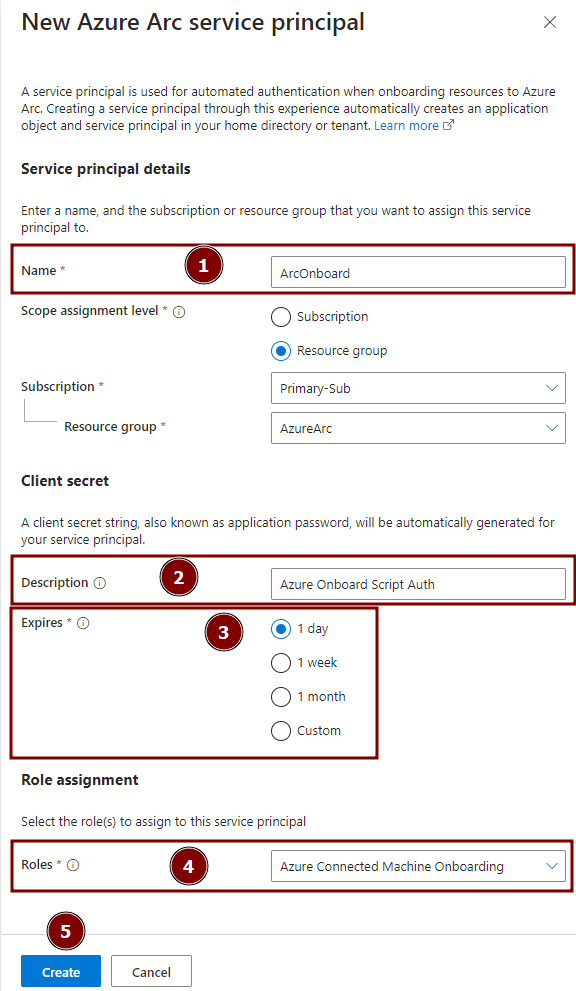This screenshot has height=991, width=576.
Task: Open the Learn more link
Action: pos(405,125)
